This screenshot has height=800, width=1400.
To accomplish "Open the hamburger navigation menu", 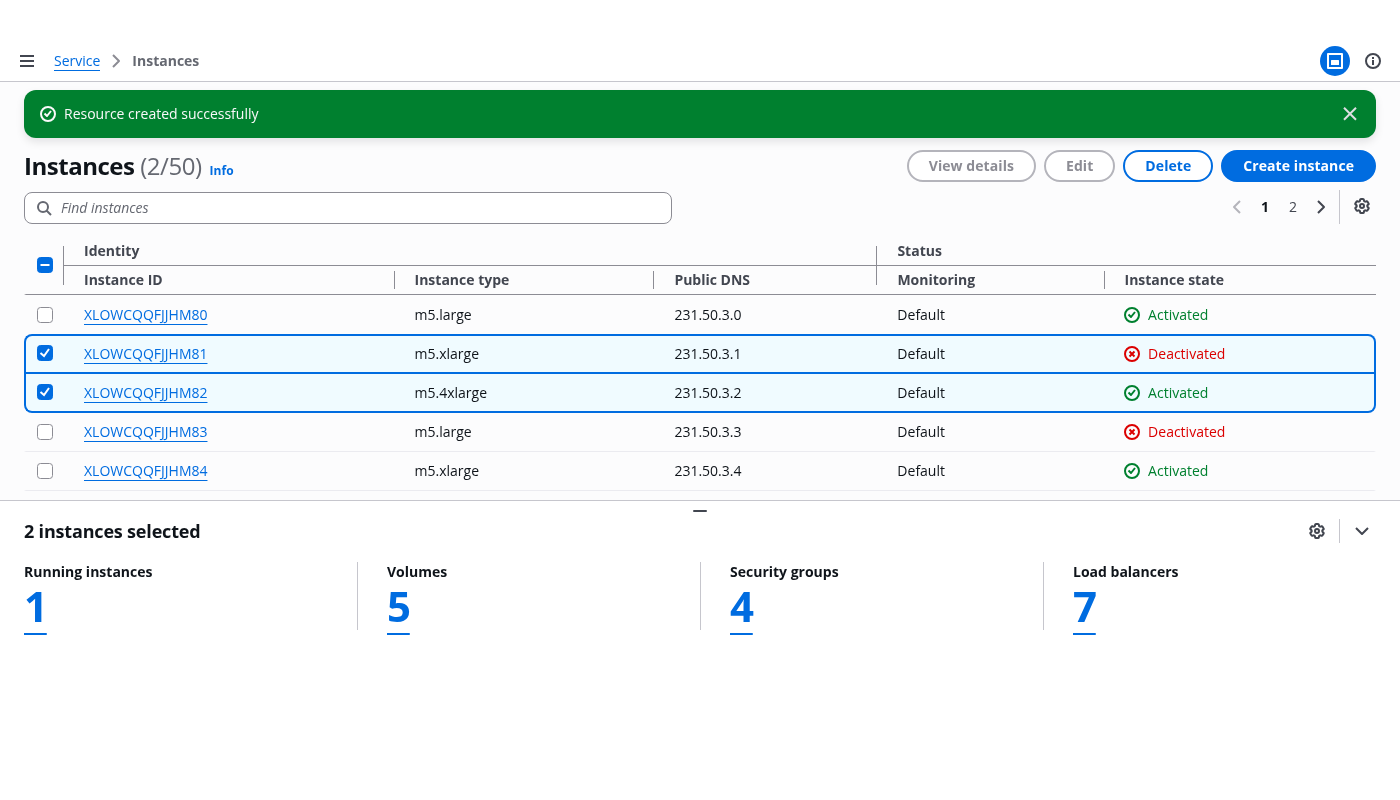I will pos(27,61).
